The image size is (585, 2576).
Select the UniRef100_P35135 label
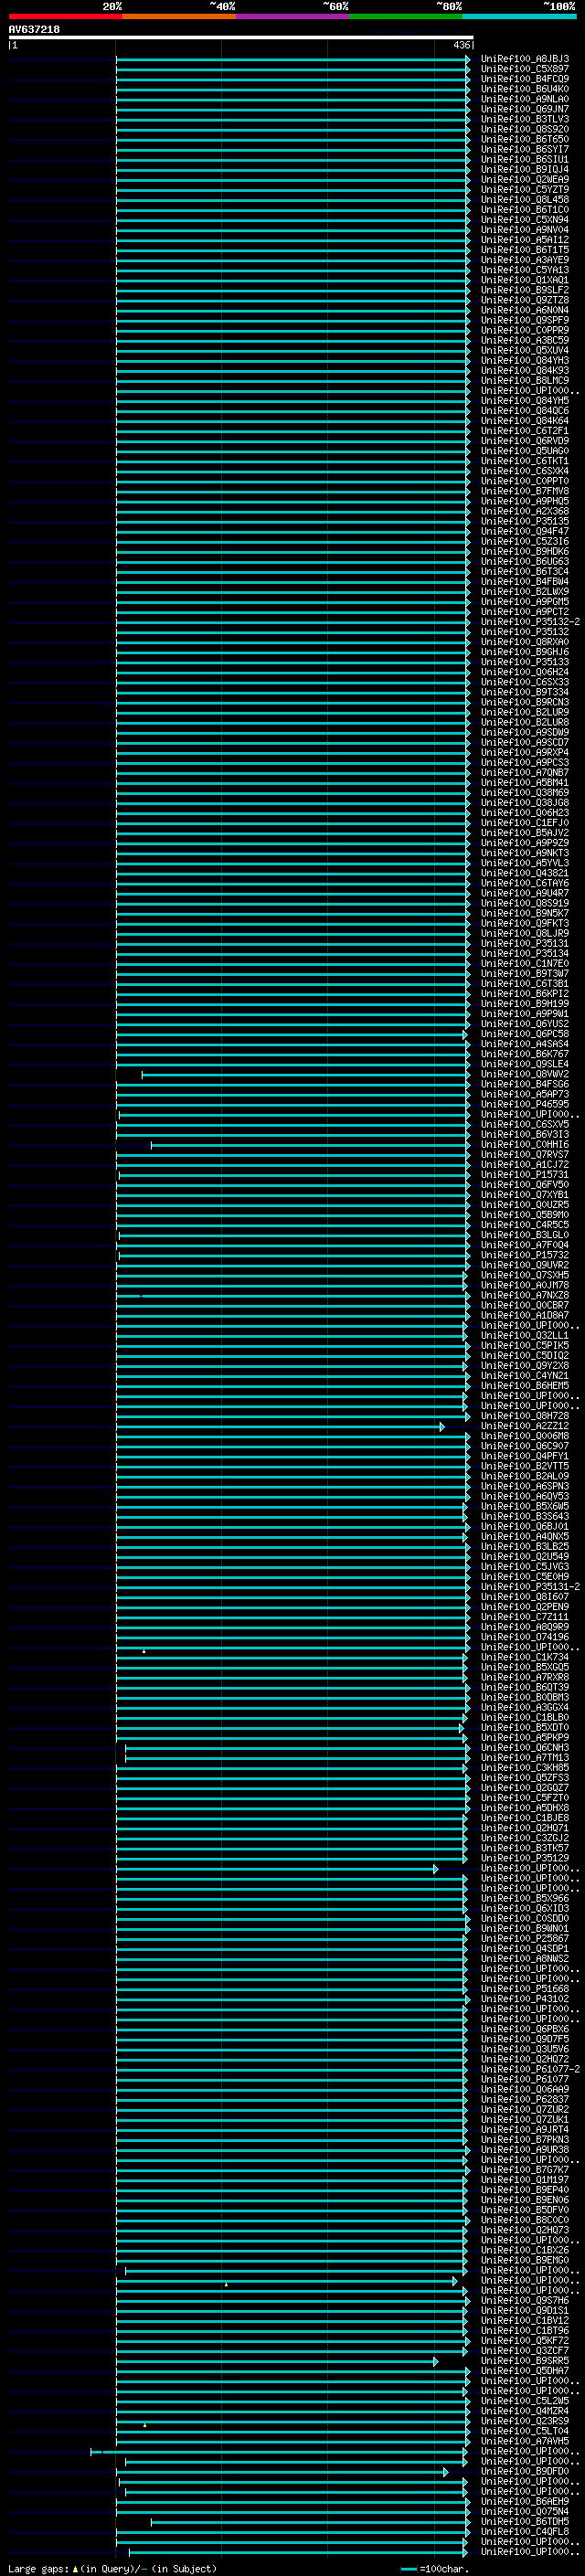click(524, 521)
